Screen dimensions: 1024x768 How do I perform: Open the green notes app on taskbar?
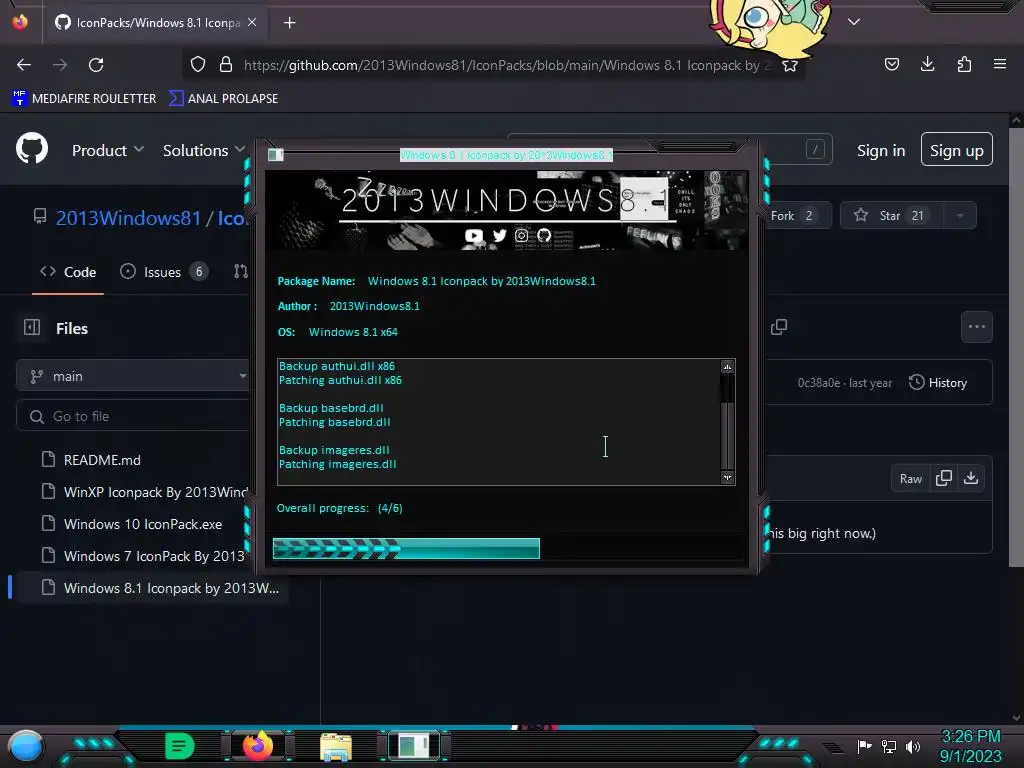(x=180, y=746)
